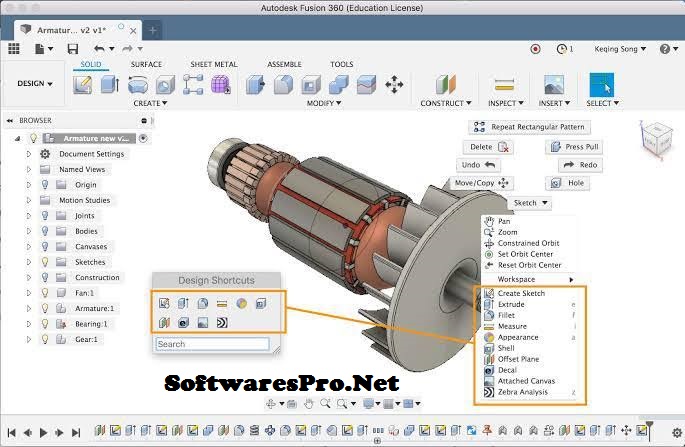The height and width of the screenshot is (447, 685).
Task: Pick the Combine modify icon
Action: (x=339, y=84)
